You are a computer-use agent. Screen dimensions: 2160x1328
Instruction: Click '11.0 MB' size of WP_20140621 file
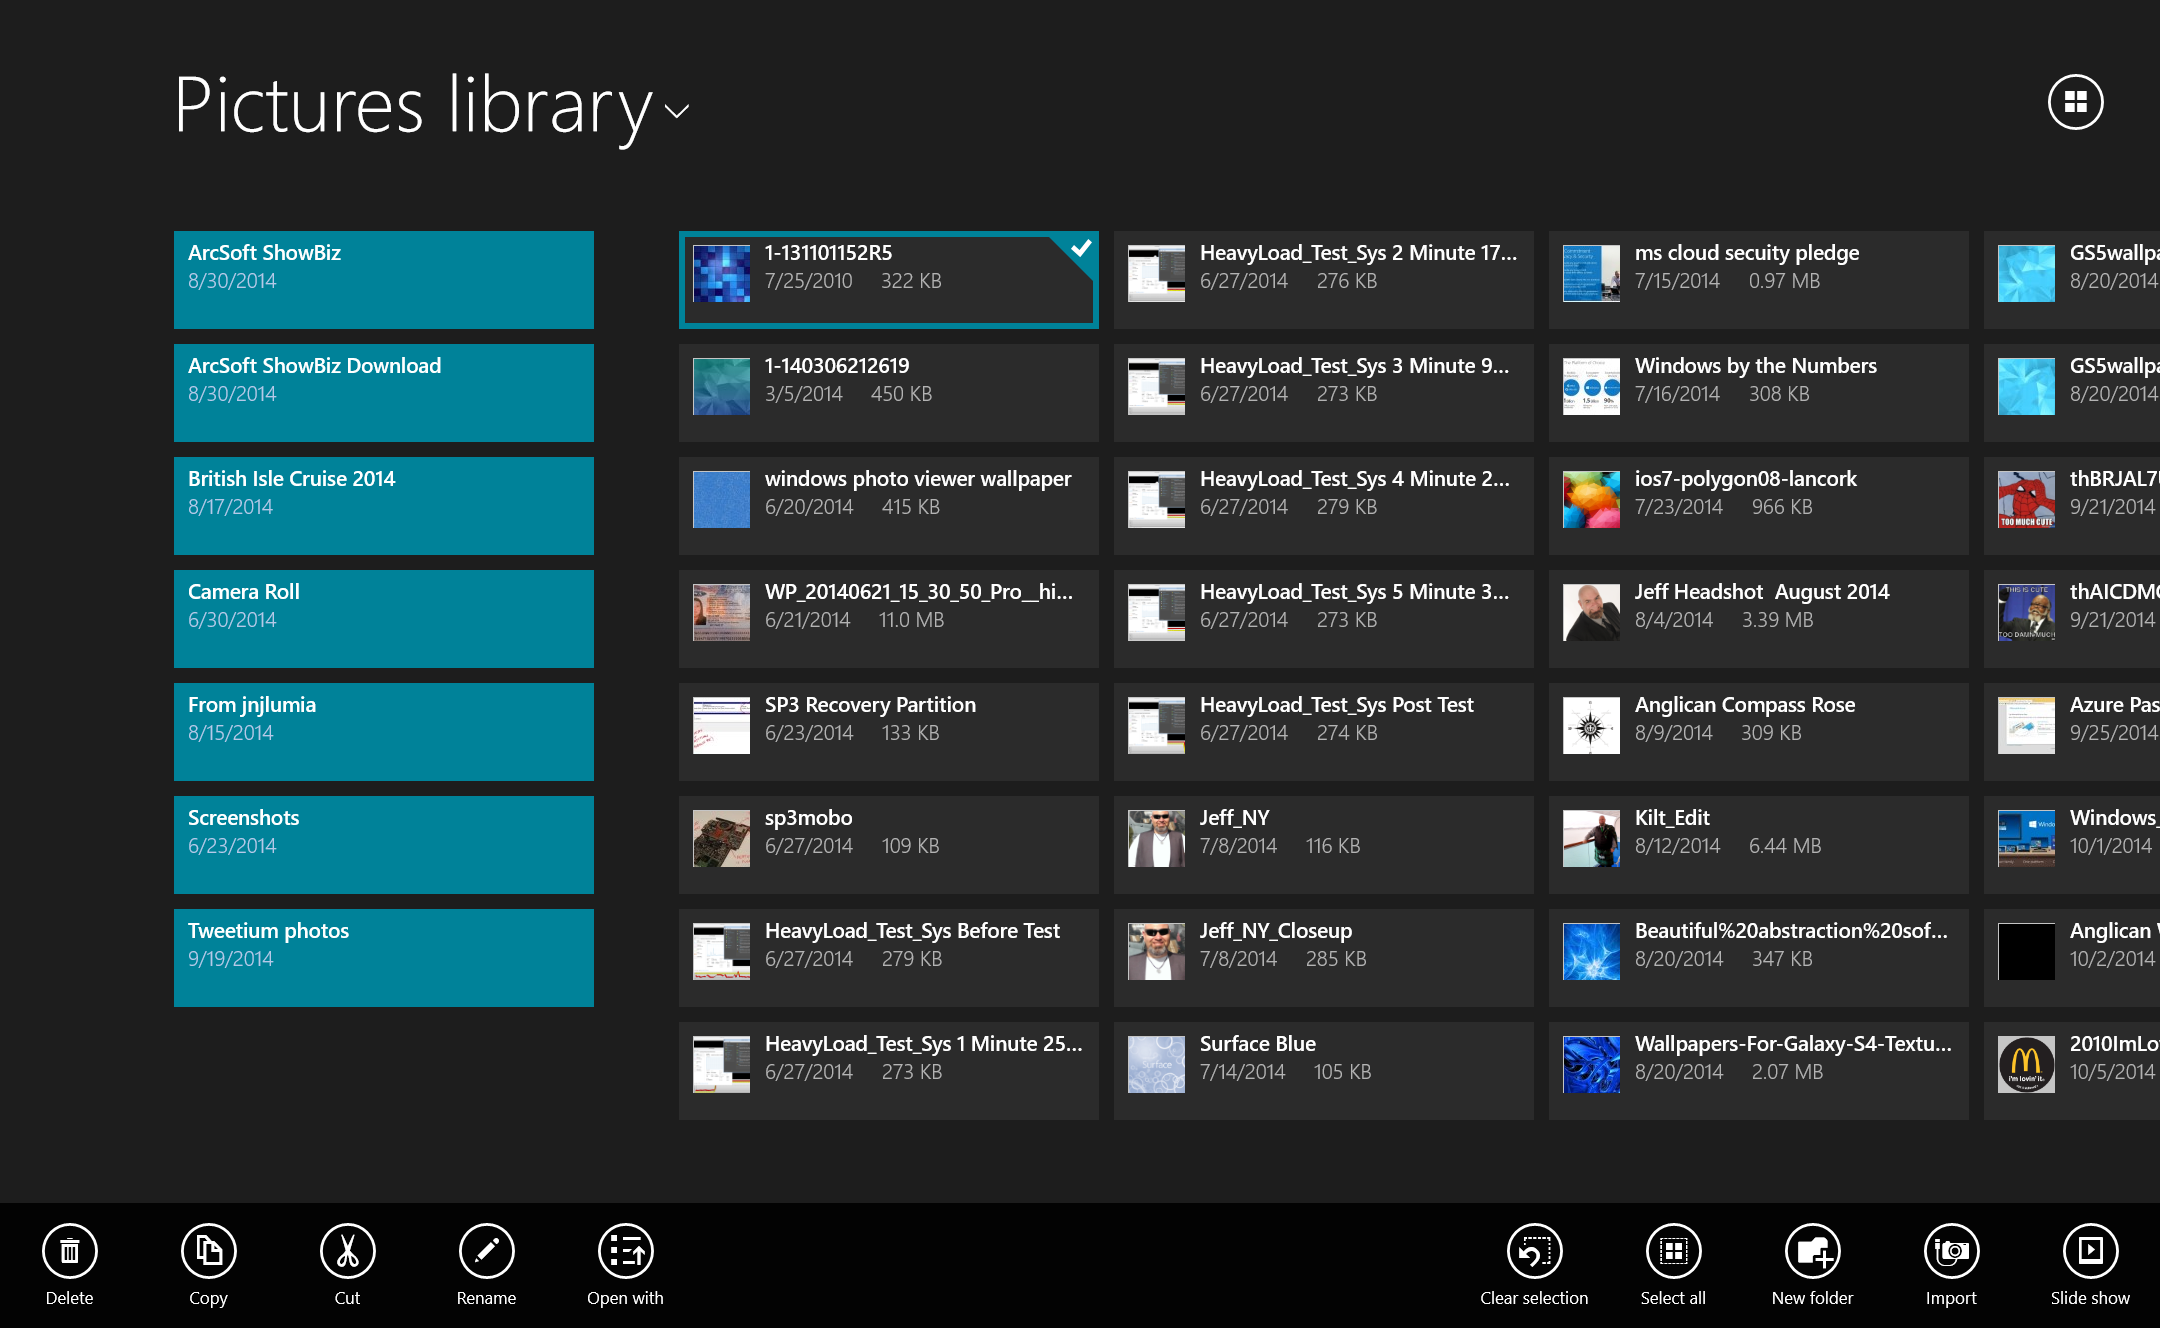click(911, 620)
